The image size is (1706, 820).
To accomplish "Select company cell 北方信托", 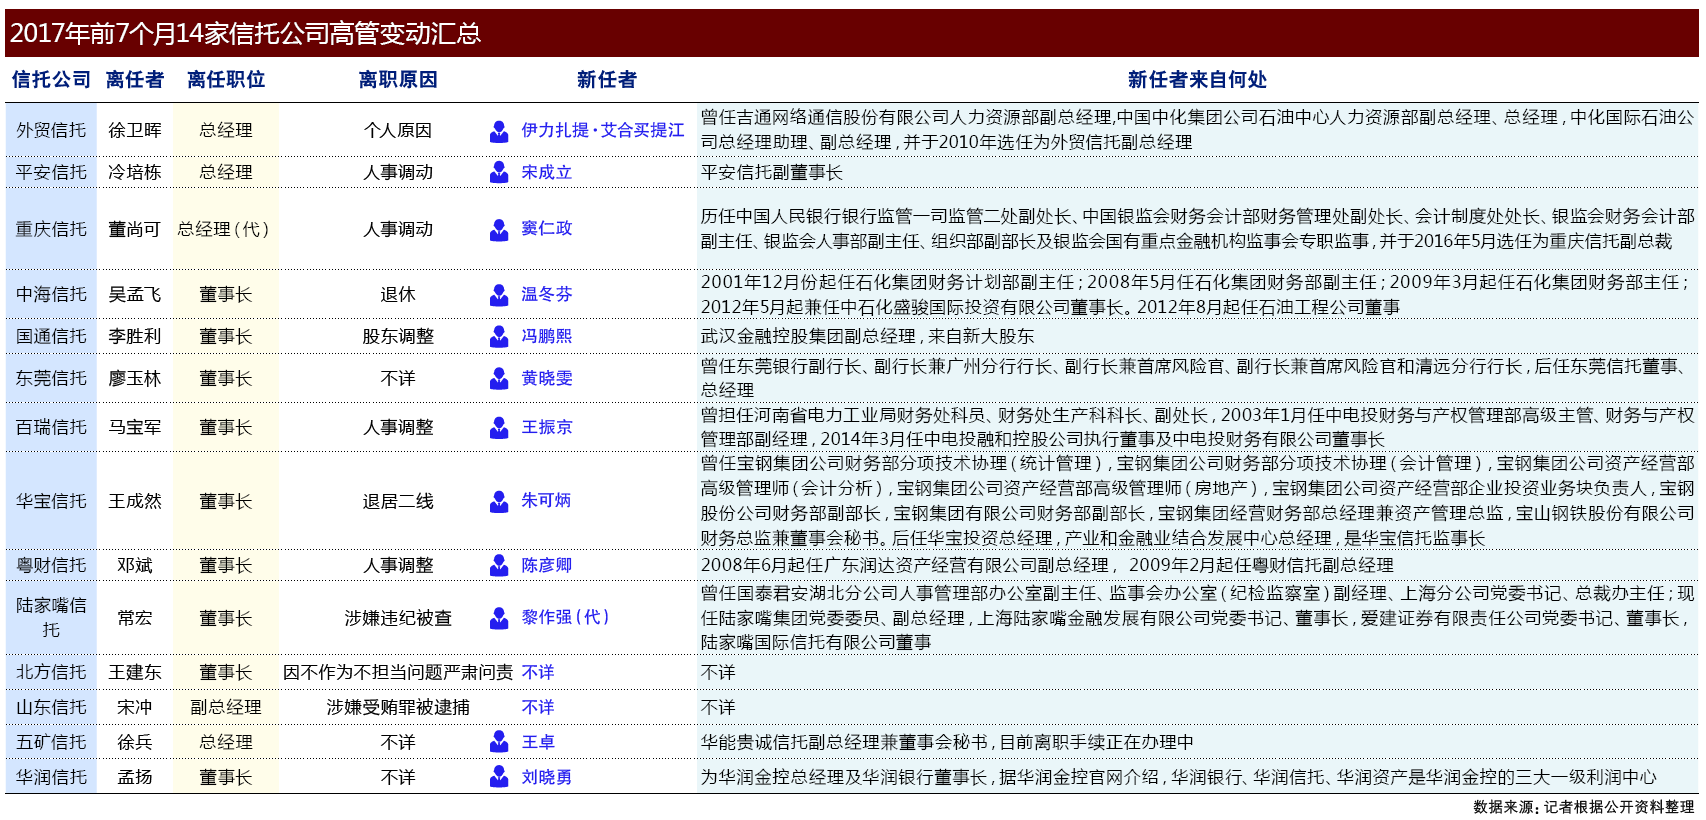I will 51,672.
